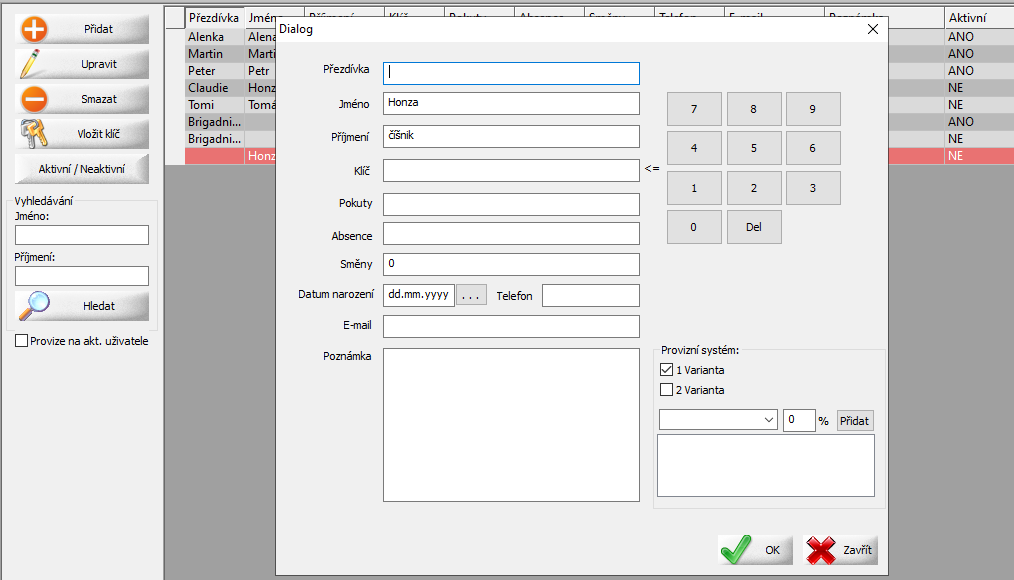
Task: Click the red X Zavřít icon
Action: 822,549
